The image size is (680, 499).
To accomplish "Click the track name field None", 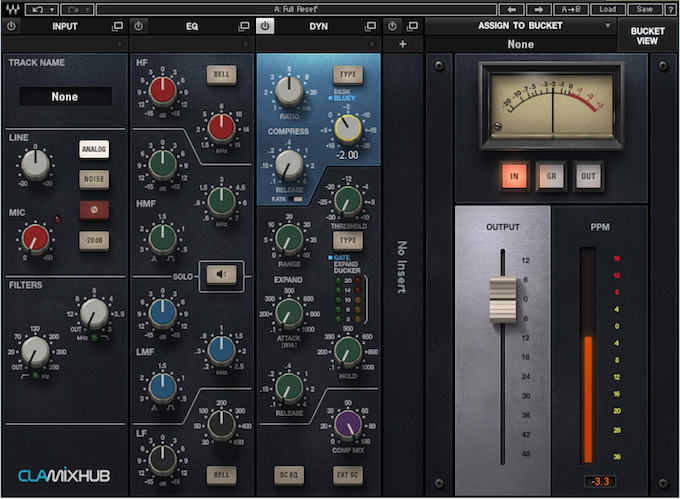I will point(65,96).
